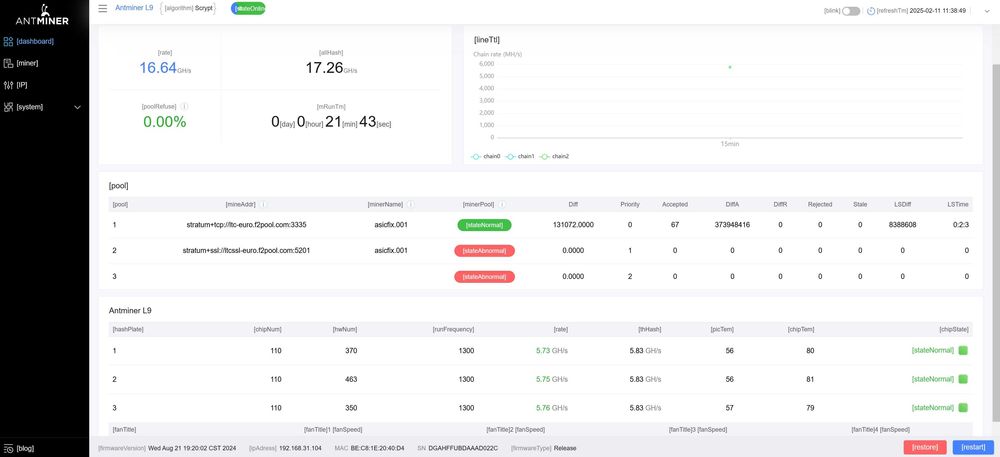Click asicfix.001 miner name in pool 1 row
This screenshot has width=1000, height=457.
(391, 225)
